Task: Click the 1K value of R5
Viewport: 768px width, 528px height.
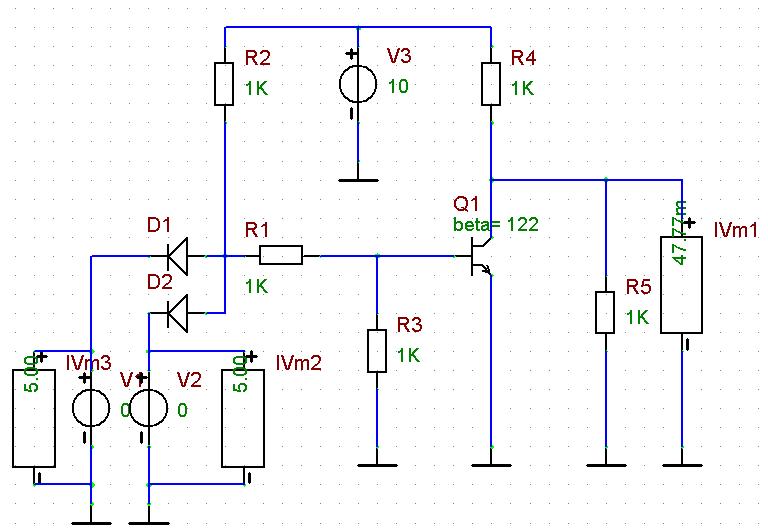Action: click(638, 317)
